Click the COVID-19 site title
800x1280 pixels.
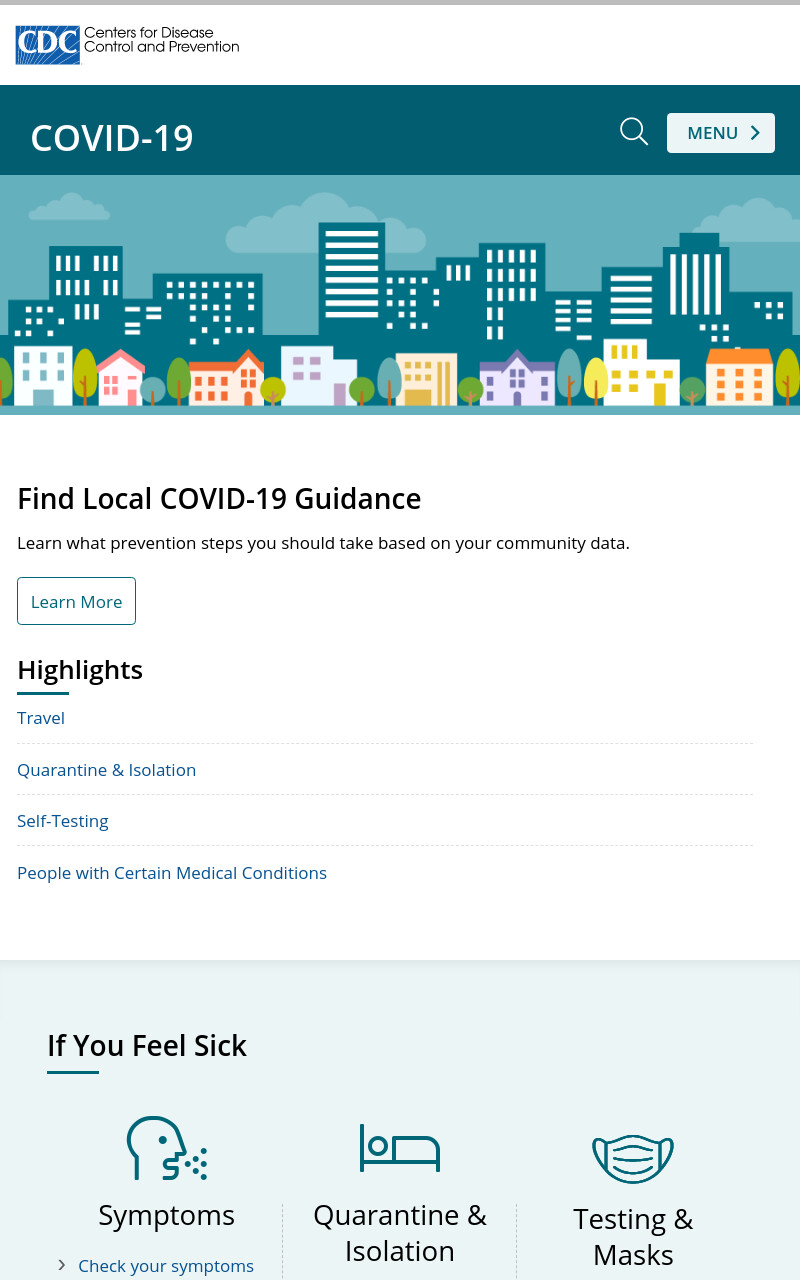pos(112,138)
